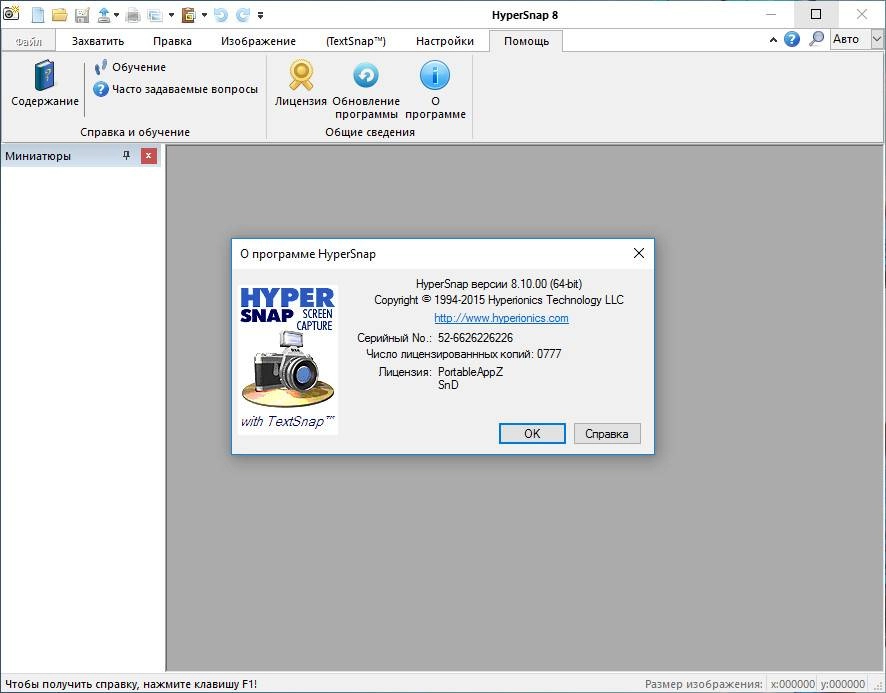The height and width of the screenshot is (693, 886).
Task: Open a file using the folder icon
Action: click(x=60, y=15)
